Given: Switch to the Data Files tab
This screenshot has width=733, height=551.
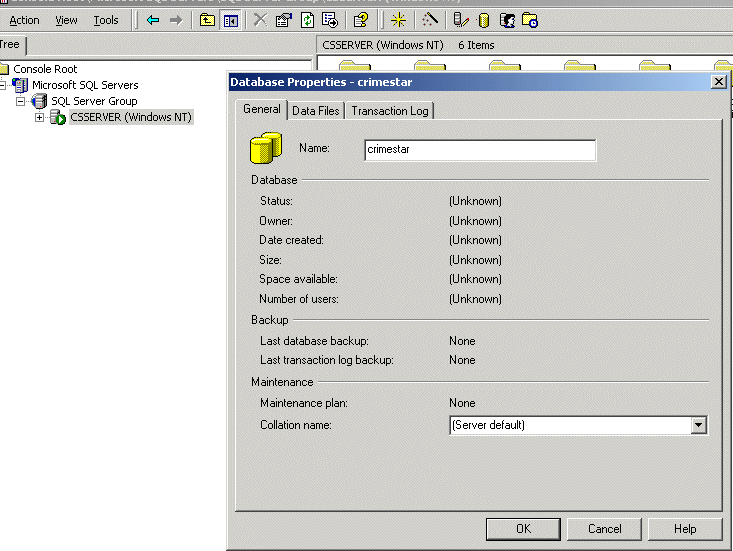Looking at the screenshot, I should 315,111.
